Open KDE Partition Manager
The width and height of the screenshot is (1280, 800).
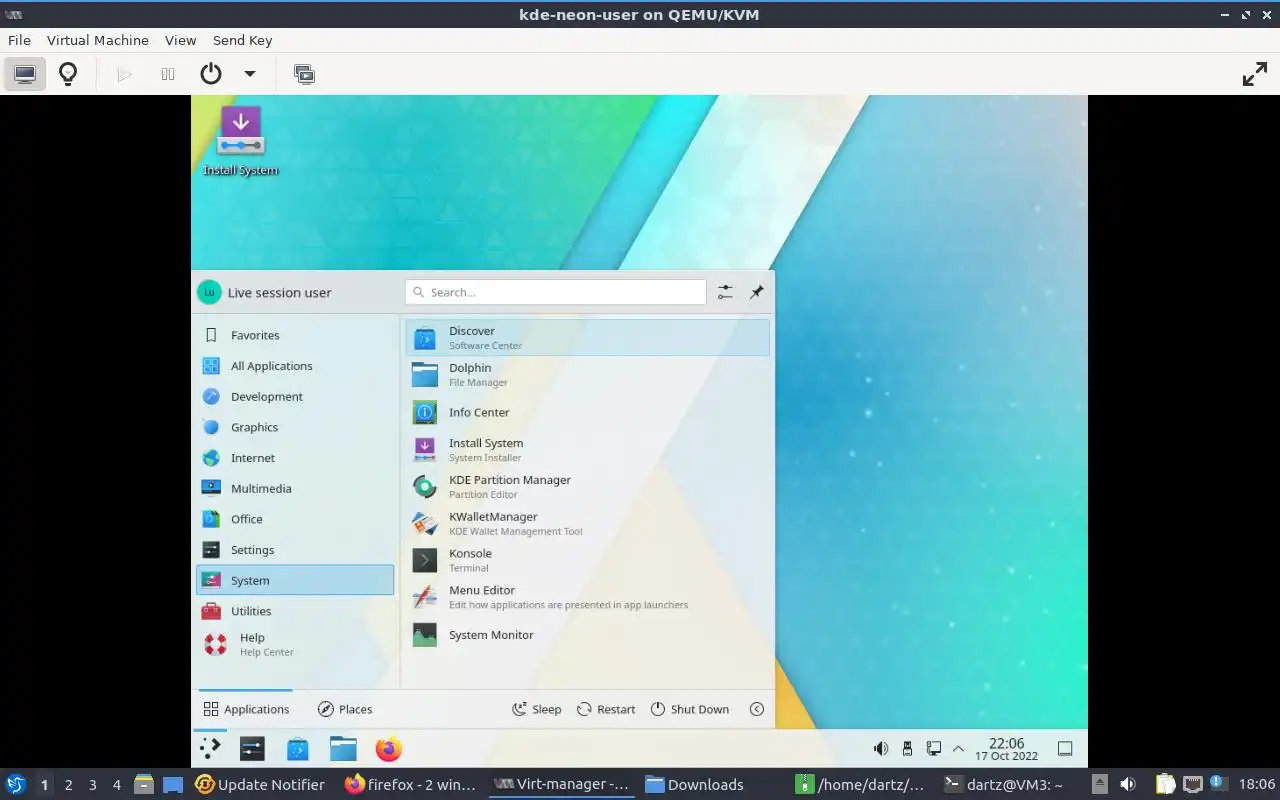(x=587, y=486)
